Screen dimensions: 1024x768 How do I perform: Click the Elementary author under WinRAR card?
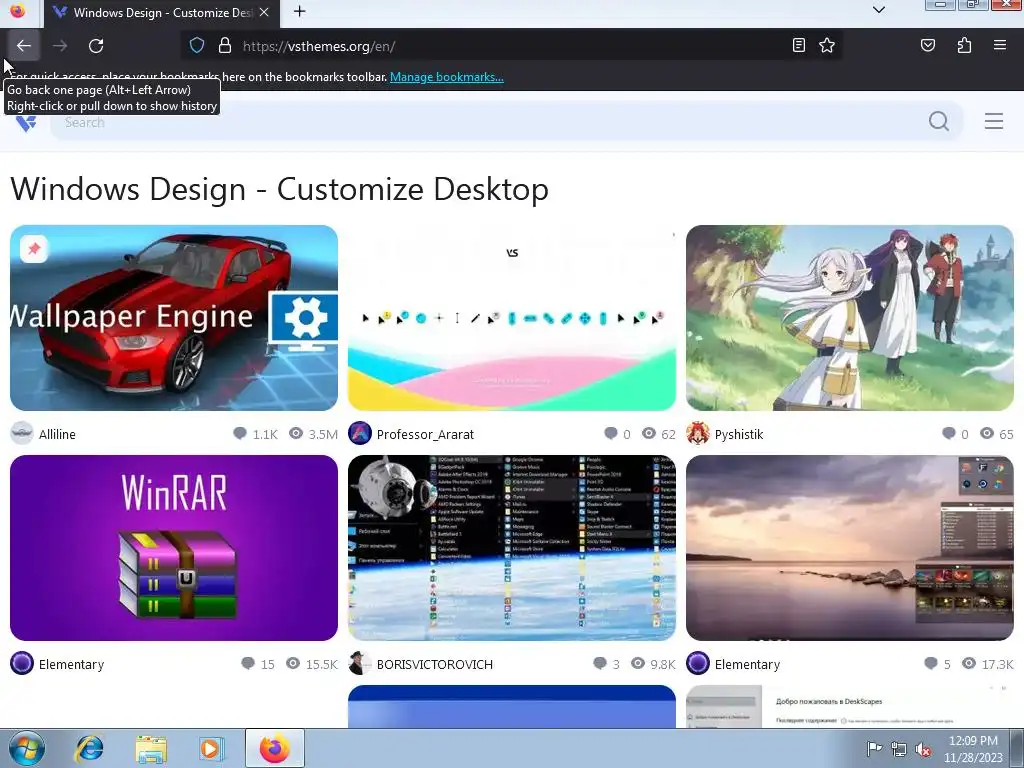(x=71, y=664)
